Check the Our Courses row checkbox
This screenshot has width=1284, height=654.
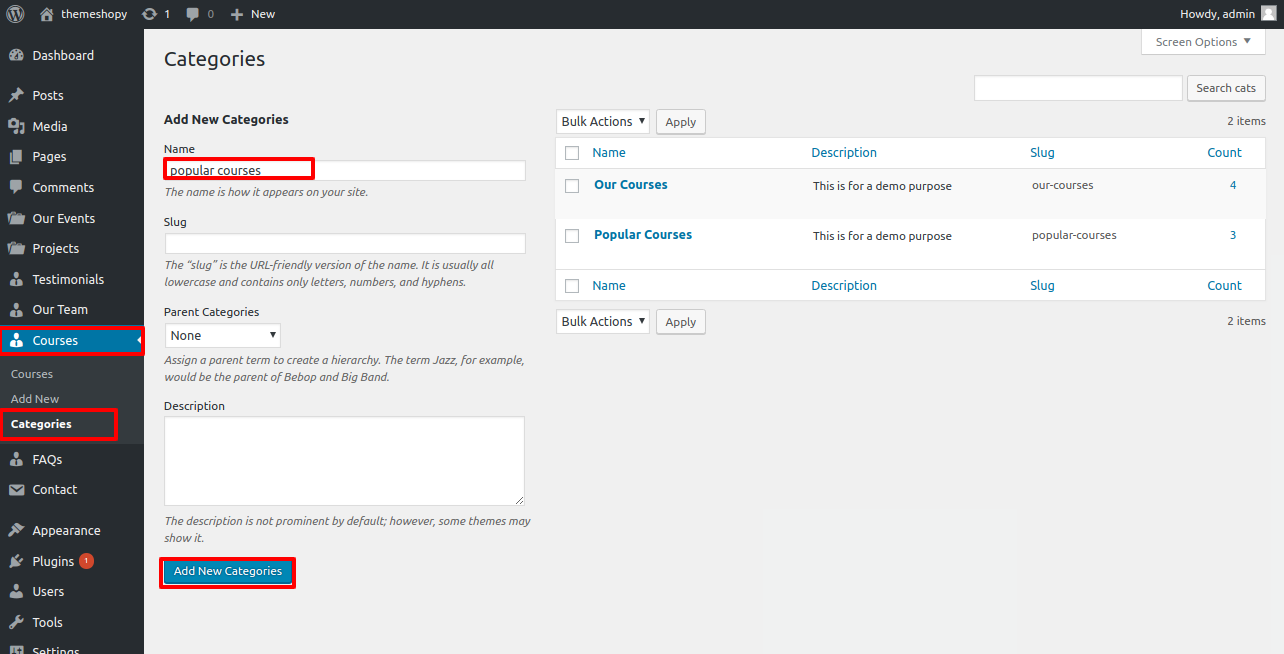pyautogui.click(x=572, y=186)
